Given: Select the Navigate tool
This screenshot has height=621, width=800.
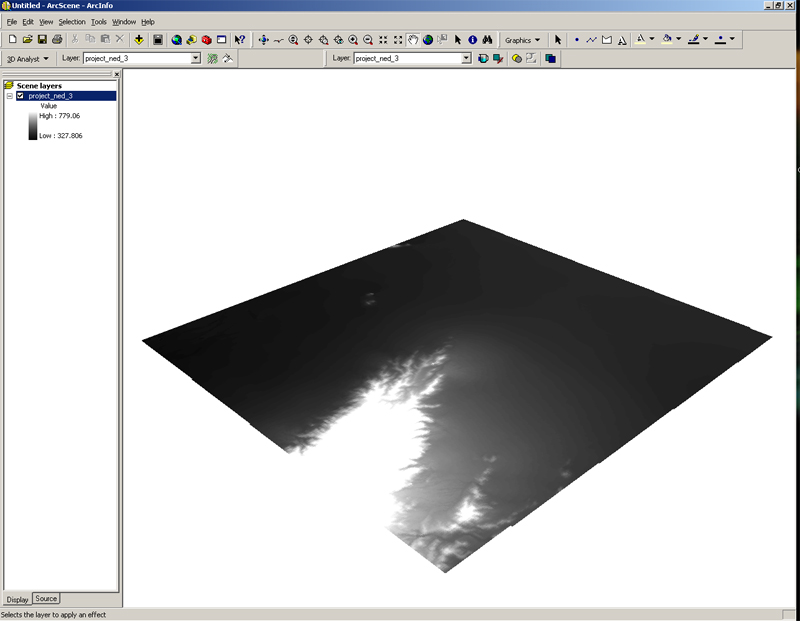Looking at the screenshot, I should point(263,40).
